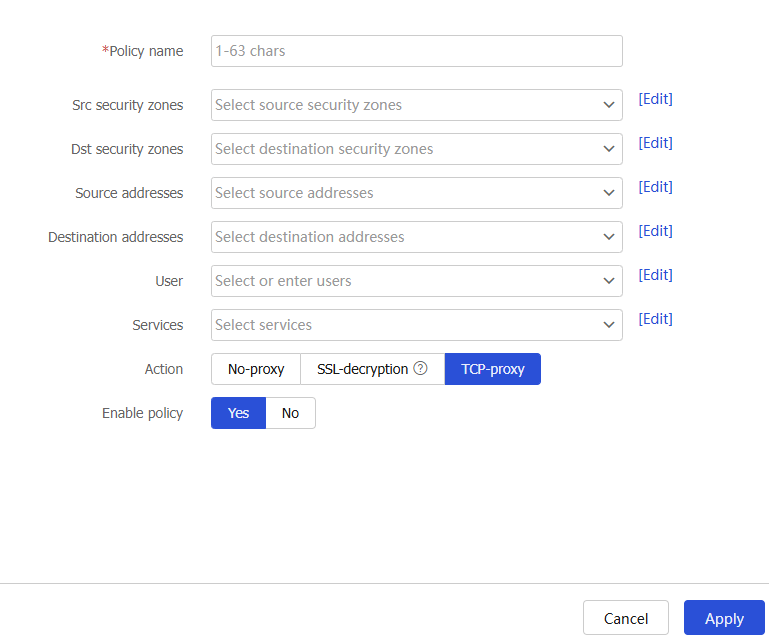The image size is (769, 643).
Task: Set Enable policy to No
Action: pos(290,413)
